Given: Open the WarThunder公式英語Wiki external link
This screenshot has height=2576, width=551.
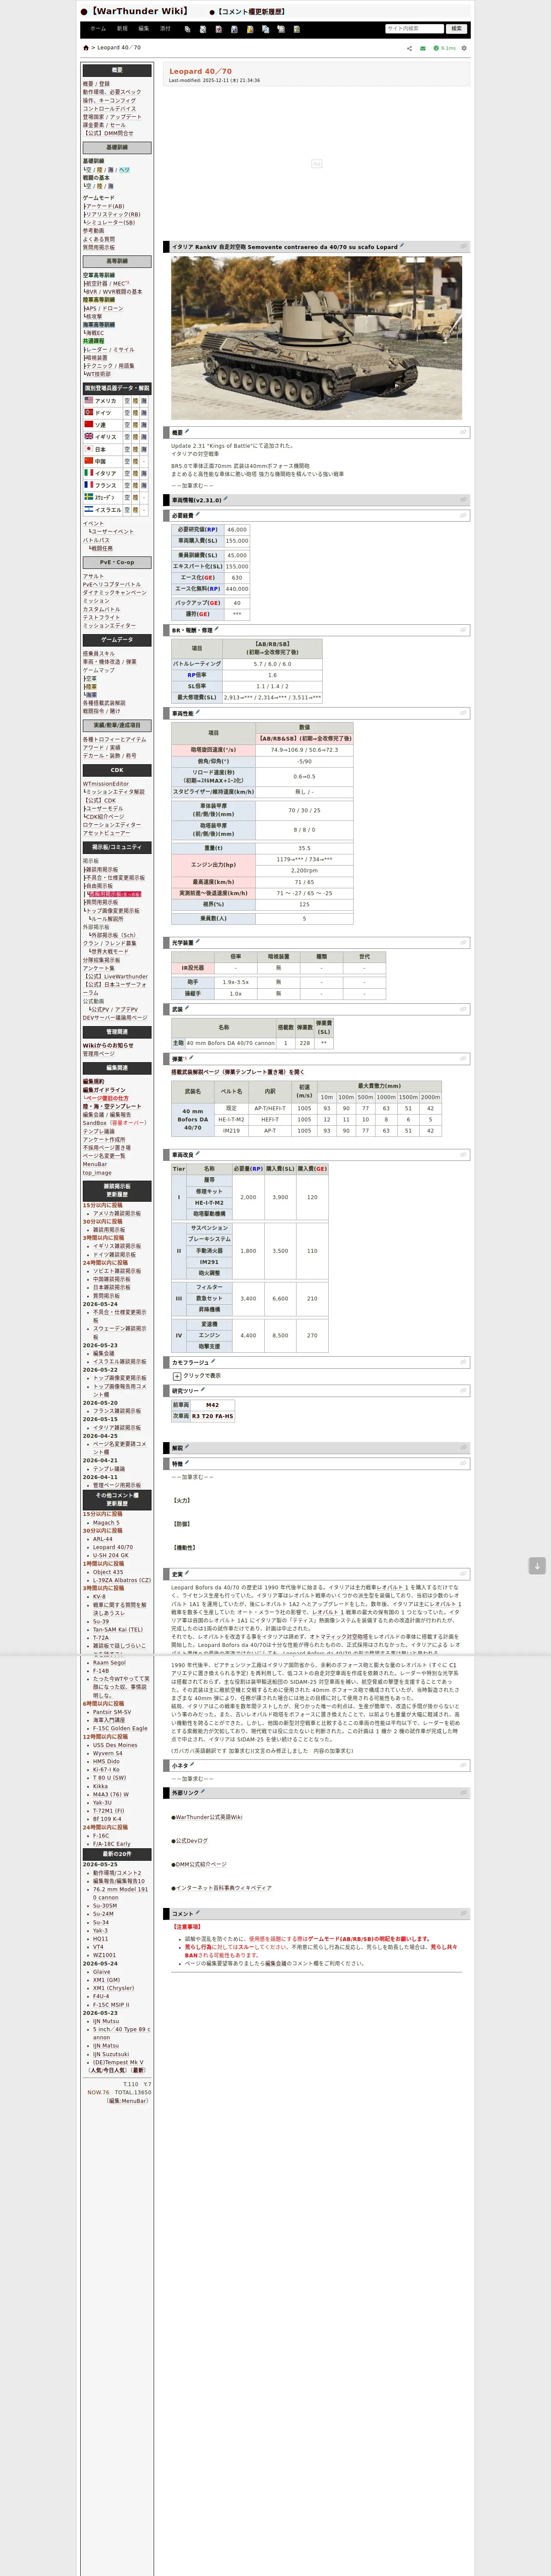Looking at the screenshot, I should (x=209, y=1817).
